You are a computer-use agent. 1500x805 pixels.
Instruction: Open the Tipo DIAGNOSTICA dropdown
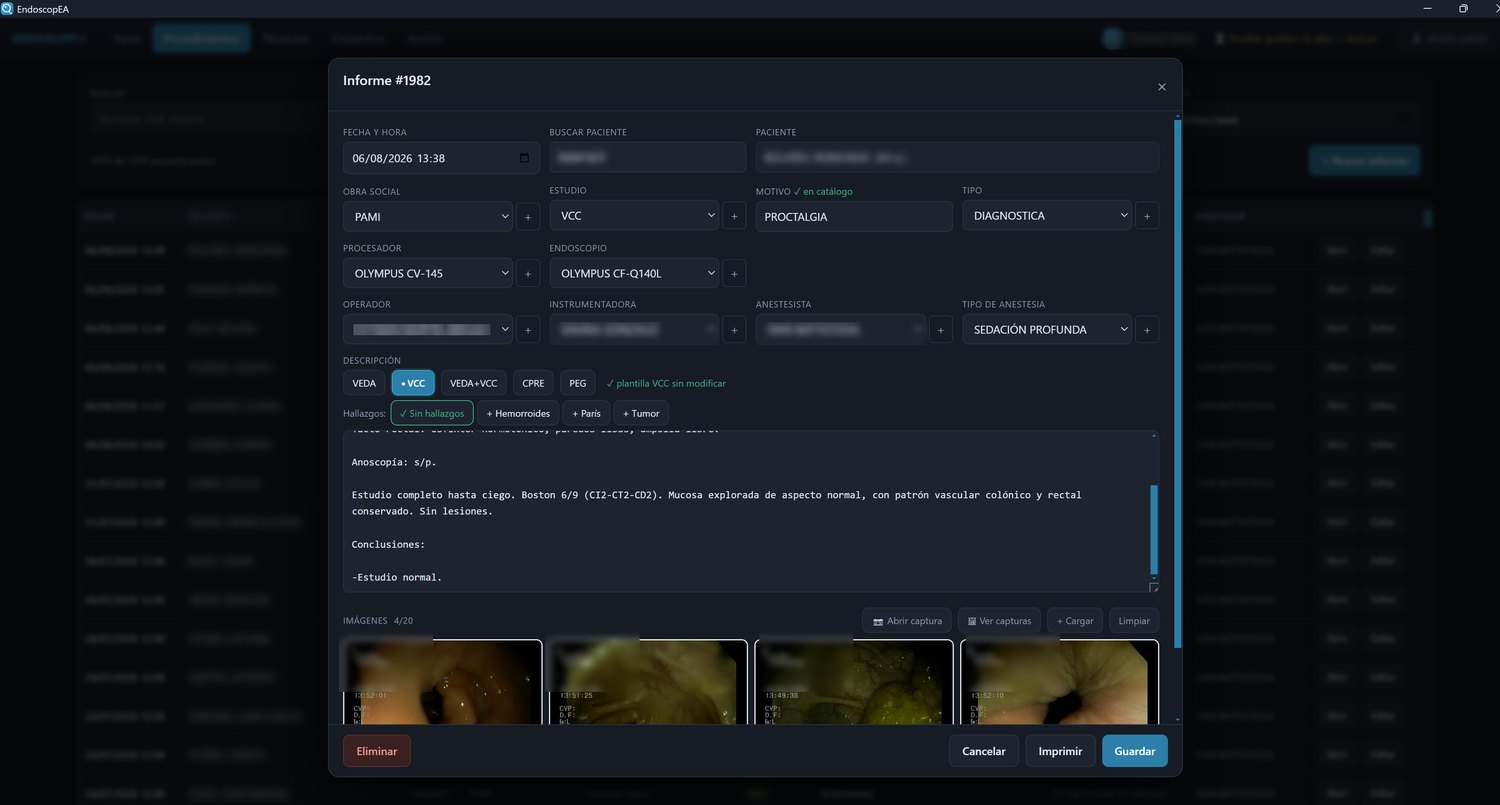pyautogui.click(x=1046, y=216)
